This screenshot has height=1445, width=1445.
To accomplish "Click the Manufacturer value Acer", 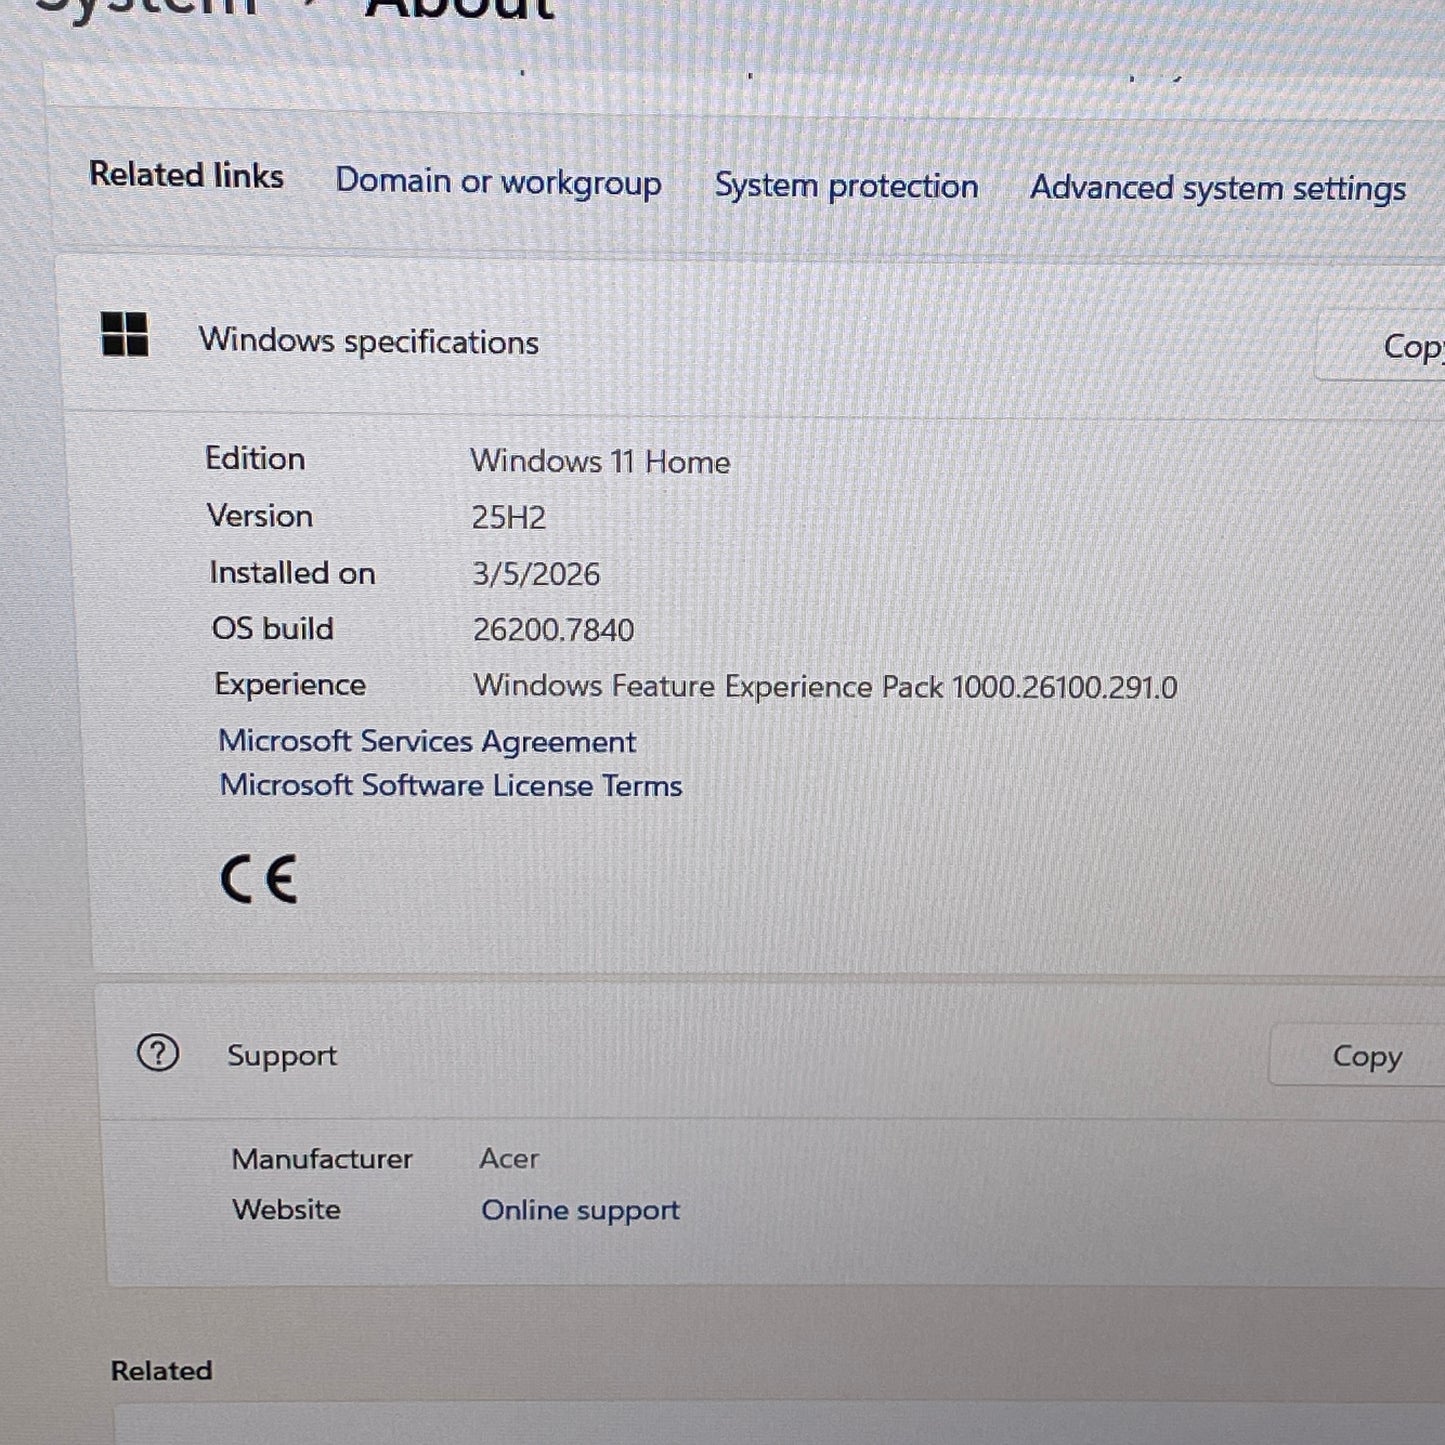I will pyautogui.click(x=509, y=1158).
